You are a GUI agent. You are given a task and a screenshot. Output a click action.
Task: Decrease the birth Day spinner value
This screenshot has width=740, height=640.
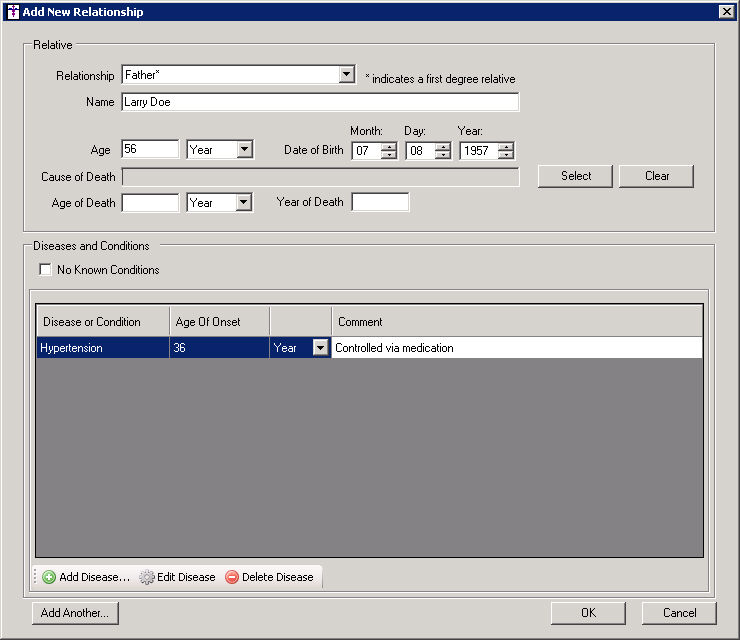click(442, 154)
